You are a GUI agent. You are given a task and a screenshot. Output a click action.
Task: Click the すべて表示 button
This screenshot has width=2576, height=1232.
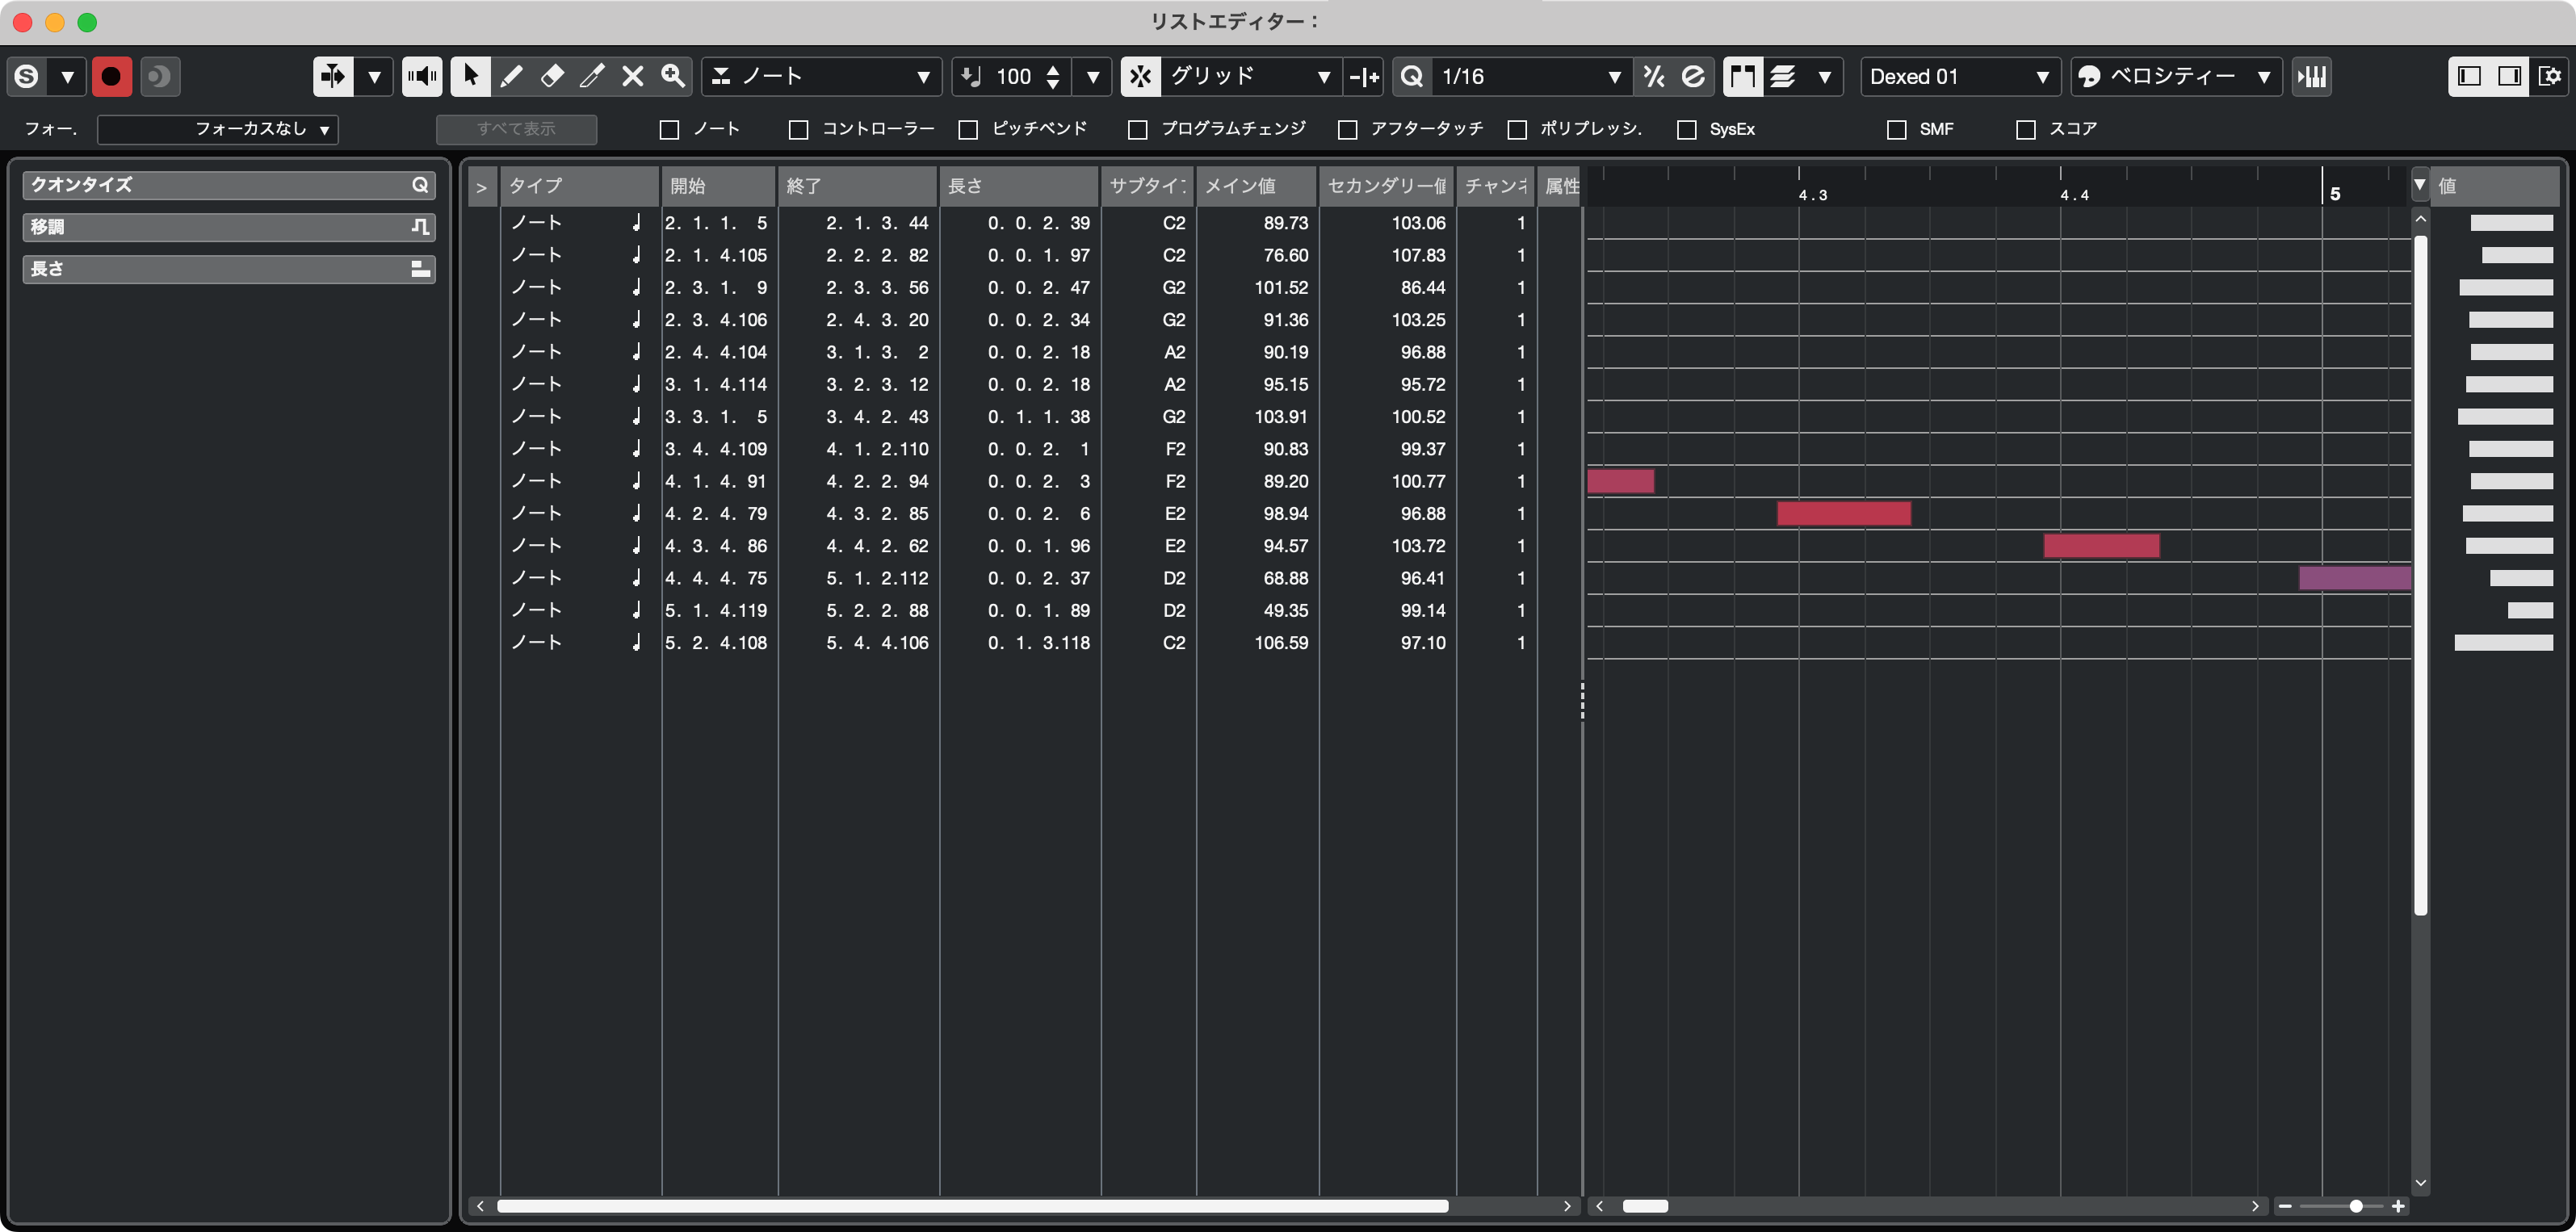point(516,129)
